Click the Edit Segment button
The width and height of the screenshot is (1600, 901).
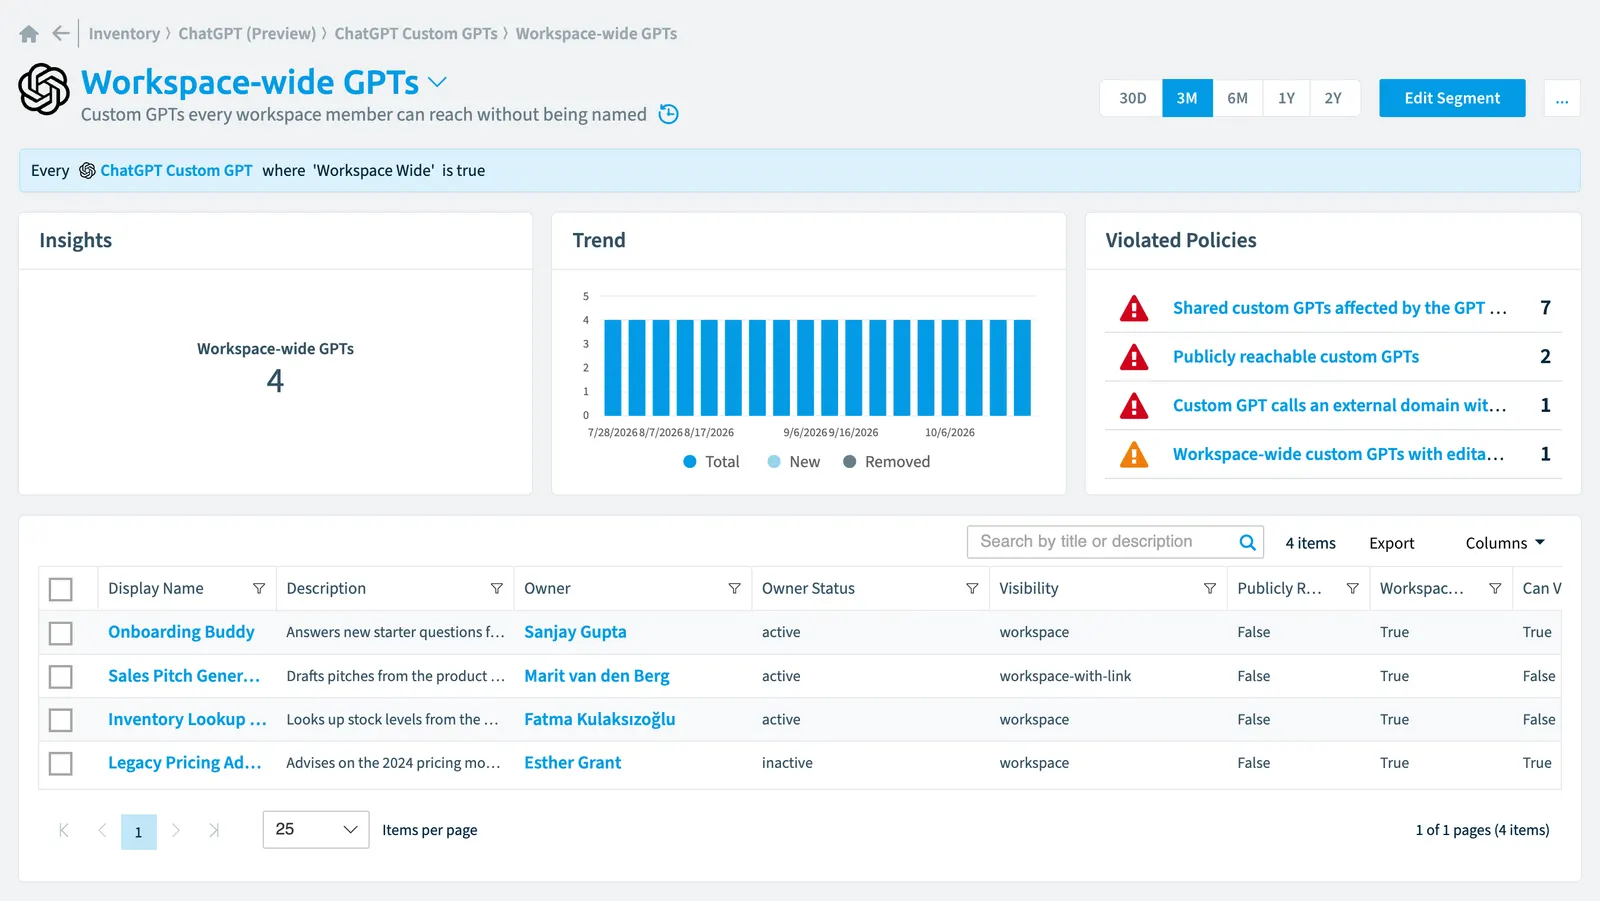click(x=1452, y=98)
